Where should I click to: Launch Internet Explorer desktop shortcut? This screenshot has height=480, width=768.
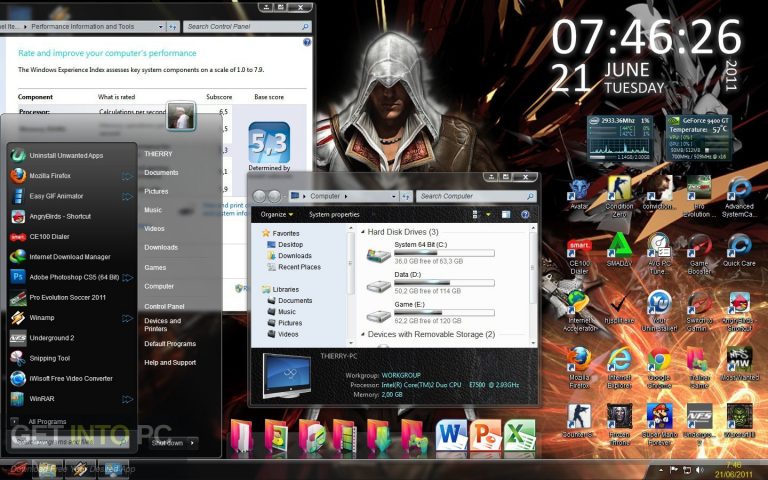(x=619, y=369)
